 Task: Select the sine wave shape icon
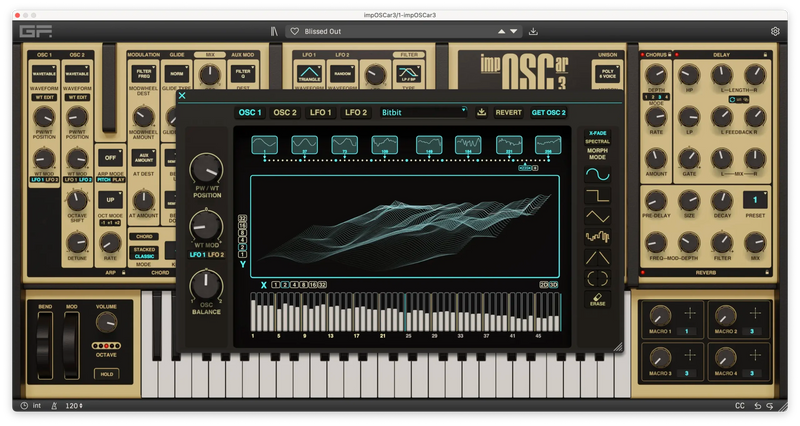click(x=598, y=176)
